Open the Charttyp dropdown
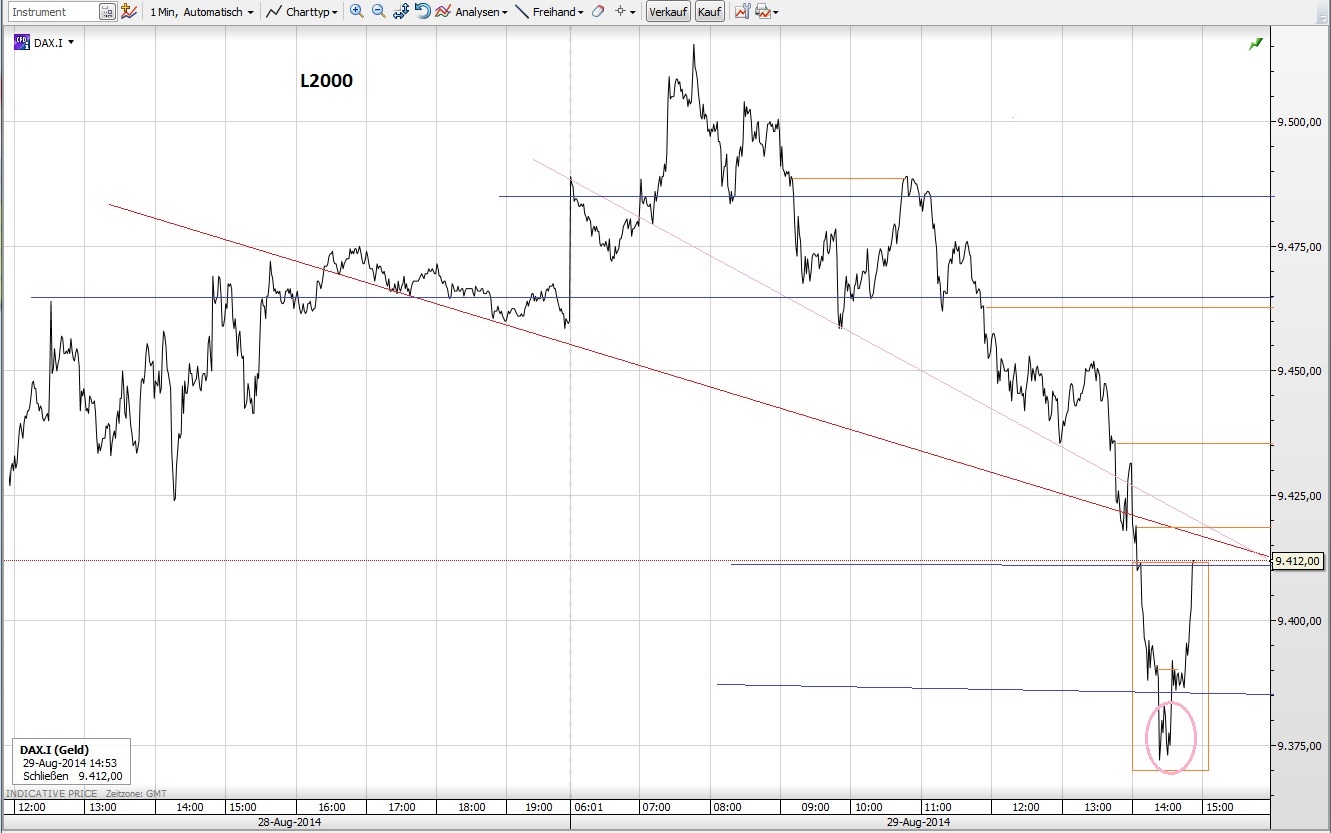1331x833 pixels. 305,11
